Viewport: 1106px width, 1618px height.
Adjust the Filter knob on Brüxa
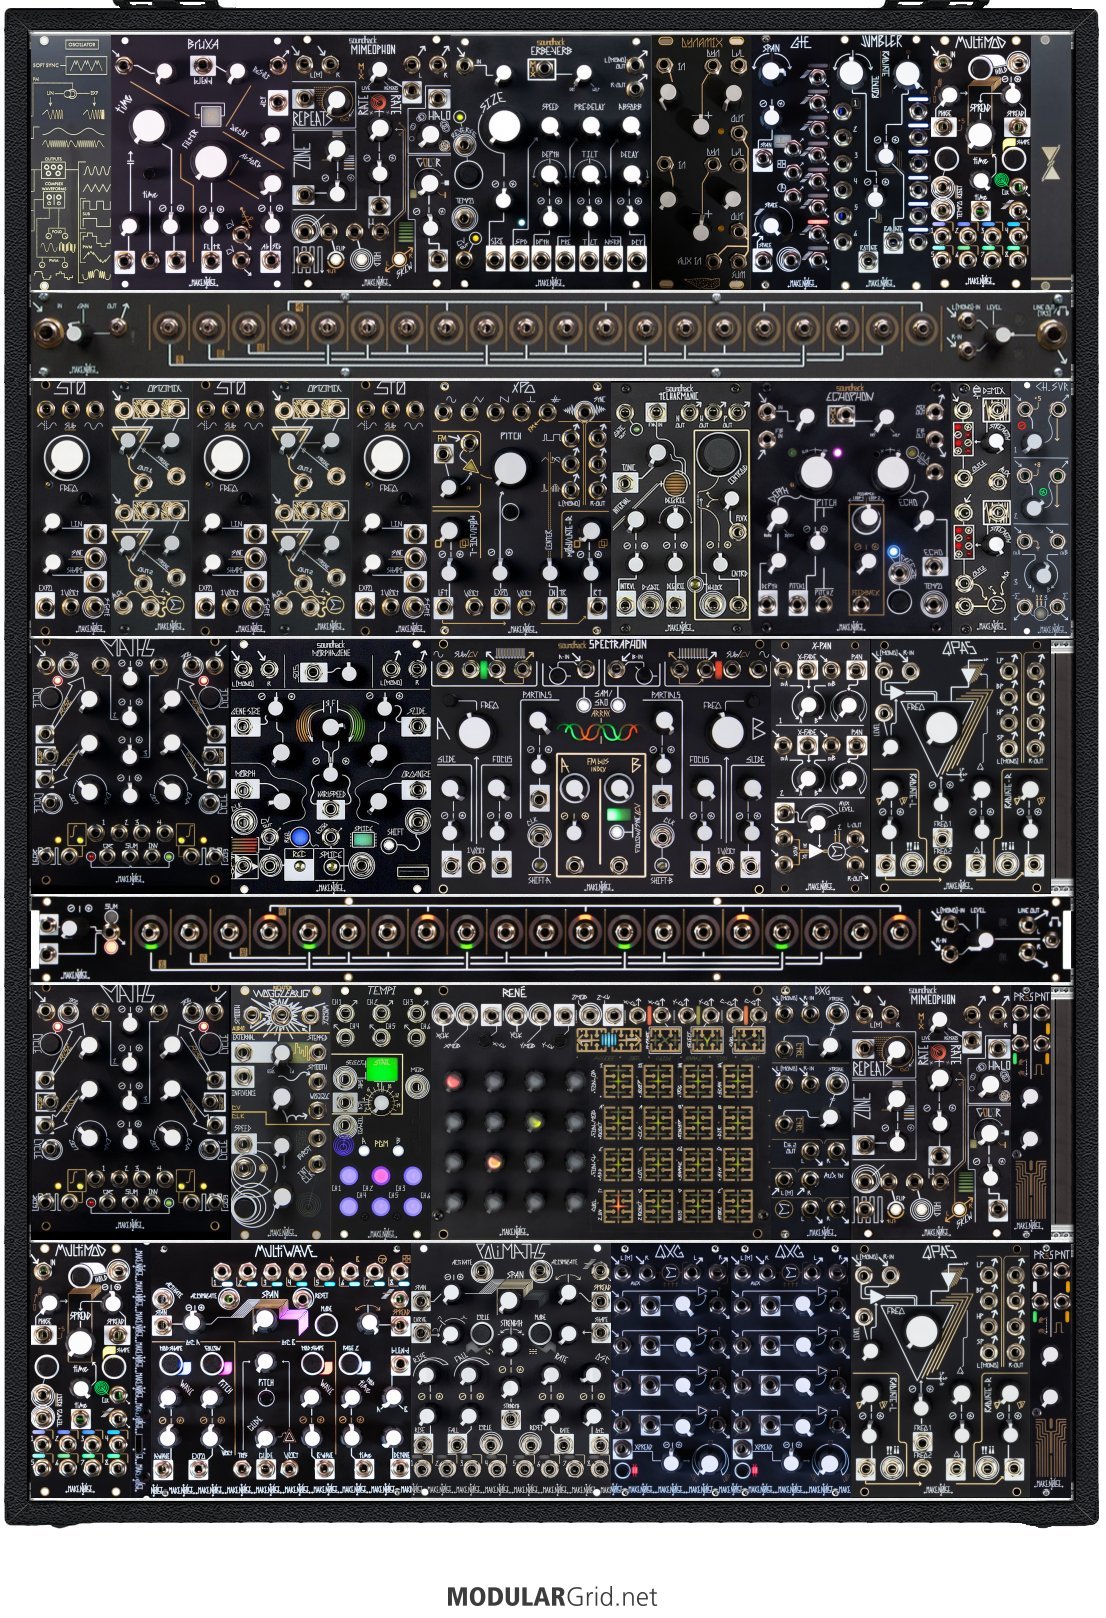point(210,162)
